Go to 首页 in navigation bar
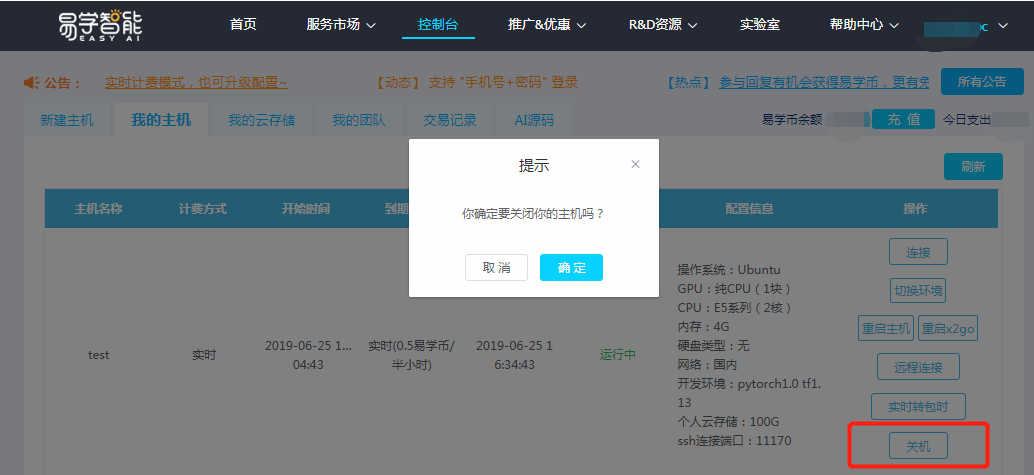Screen dimensions: 1034x475 (243, 25)
